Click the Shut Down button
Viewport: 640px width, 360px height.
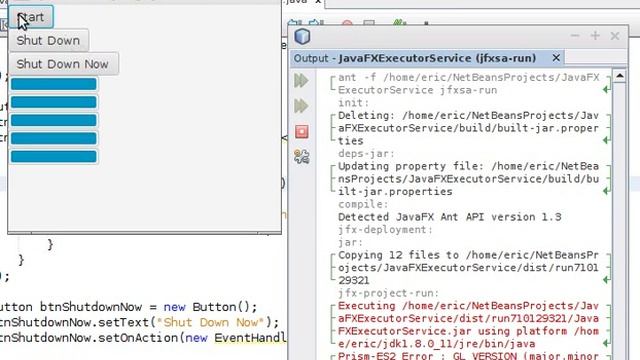pos(48,40)
